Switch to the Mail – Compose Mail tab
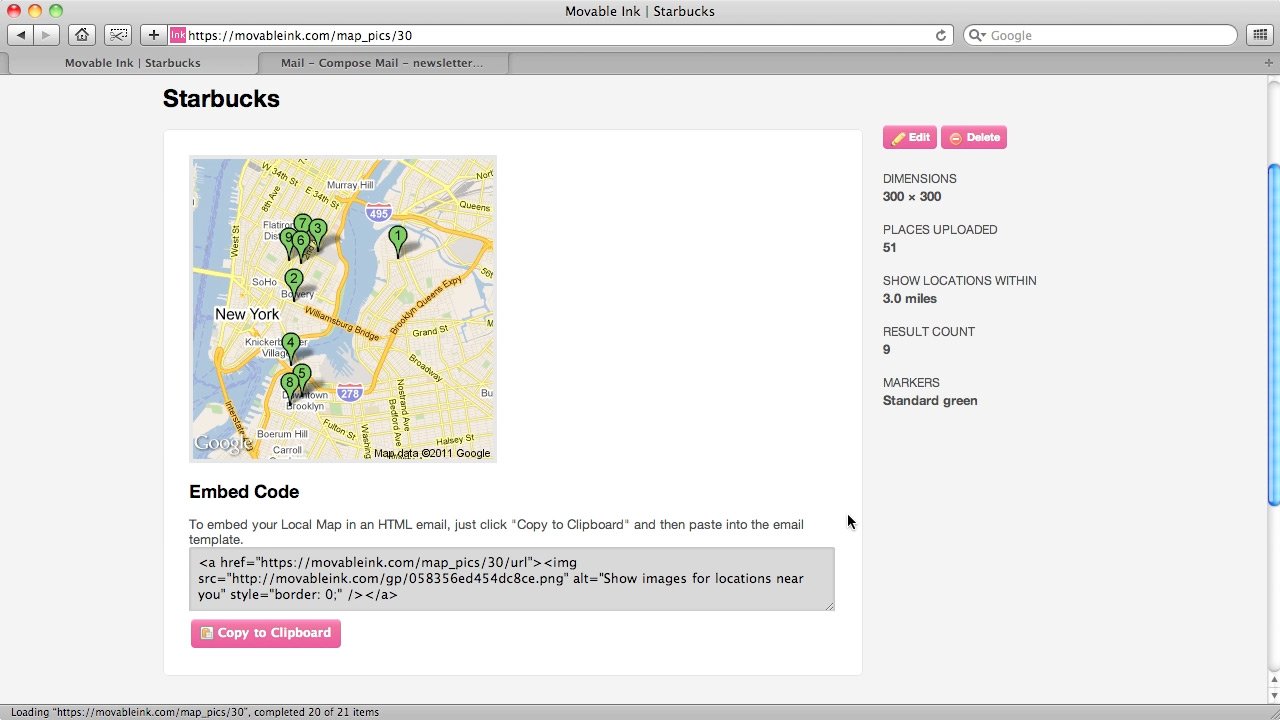 tap(382, 63)
